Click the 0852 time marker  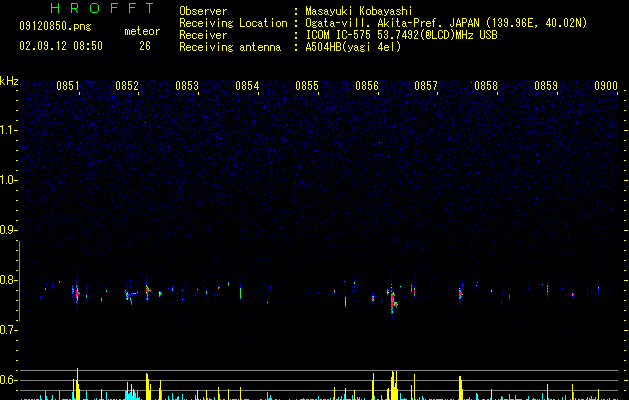click(x=127, y=86)
